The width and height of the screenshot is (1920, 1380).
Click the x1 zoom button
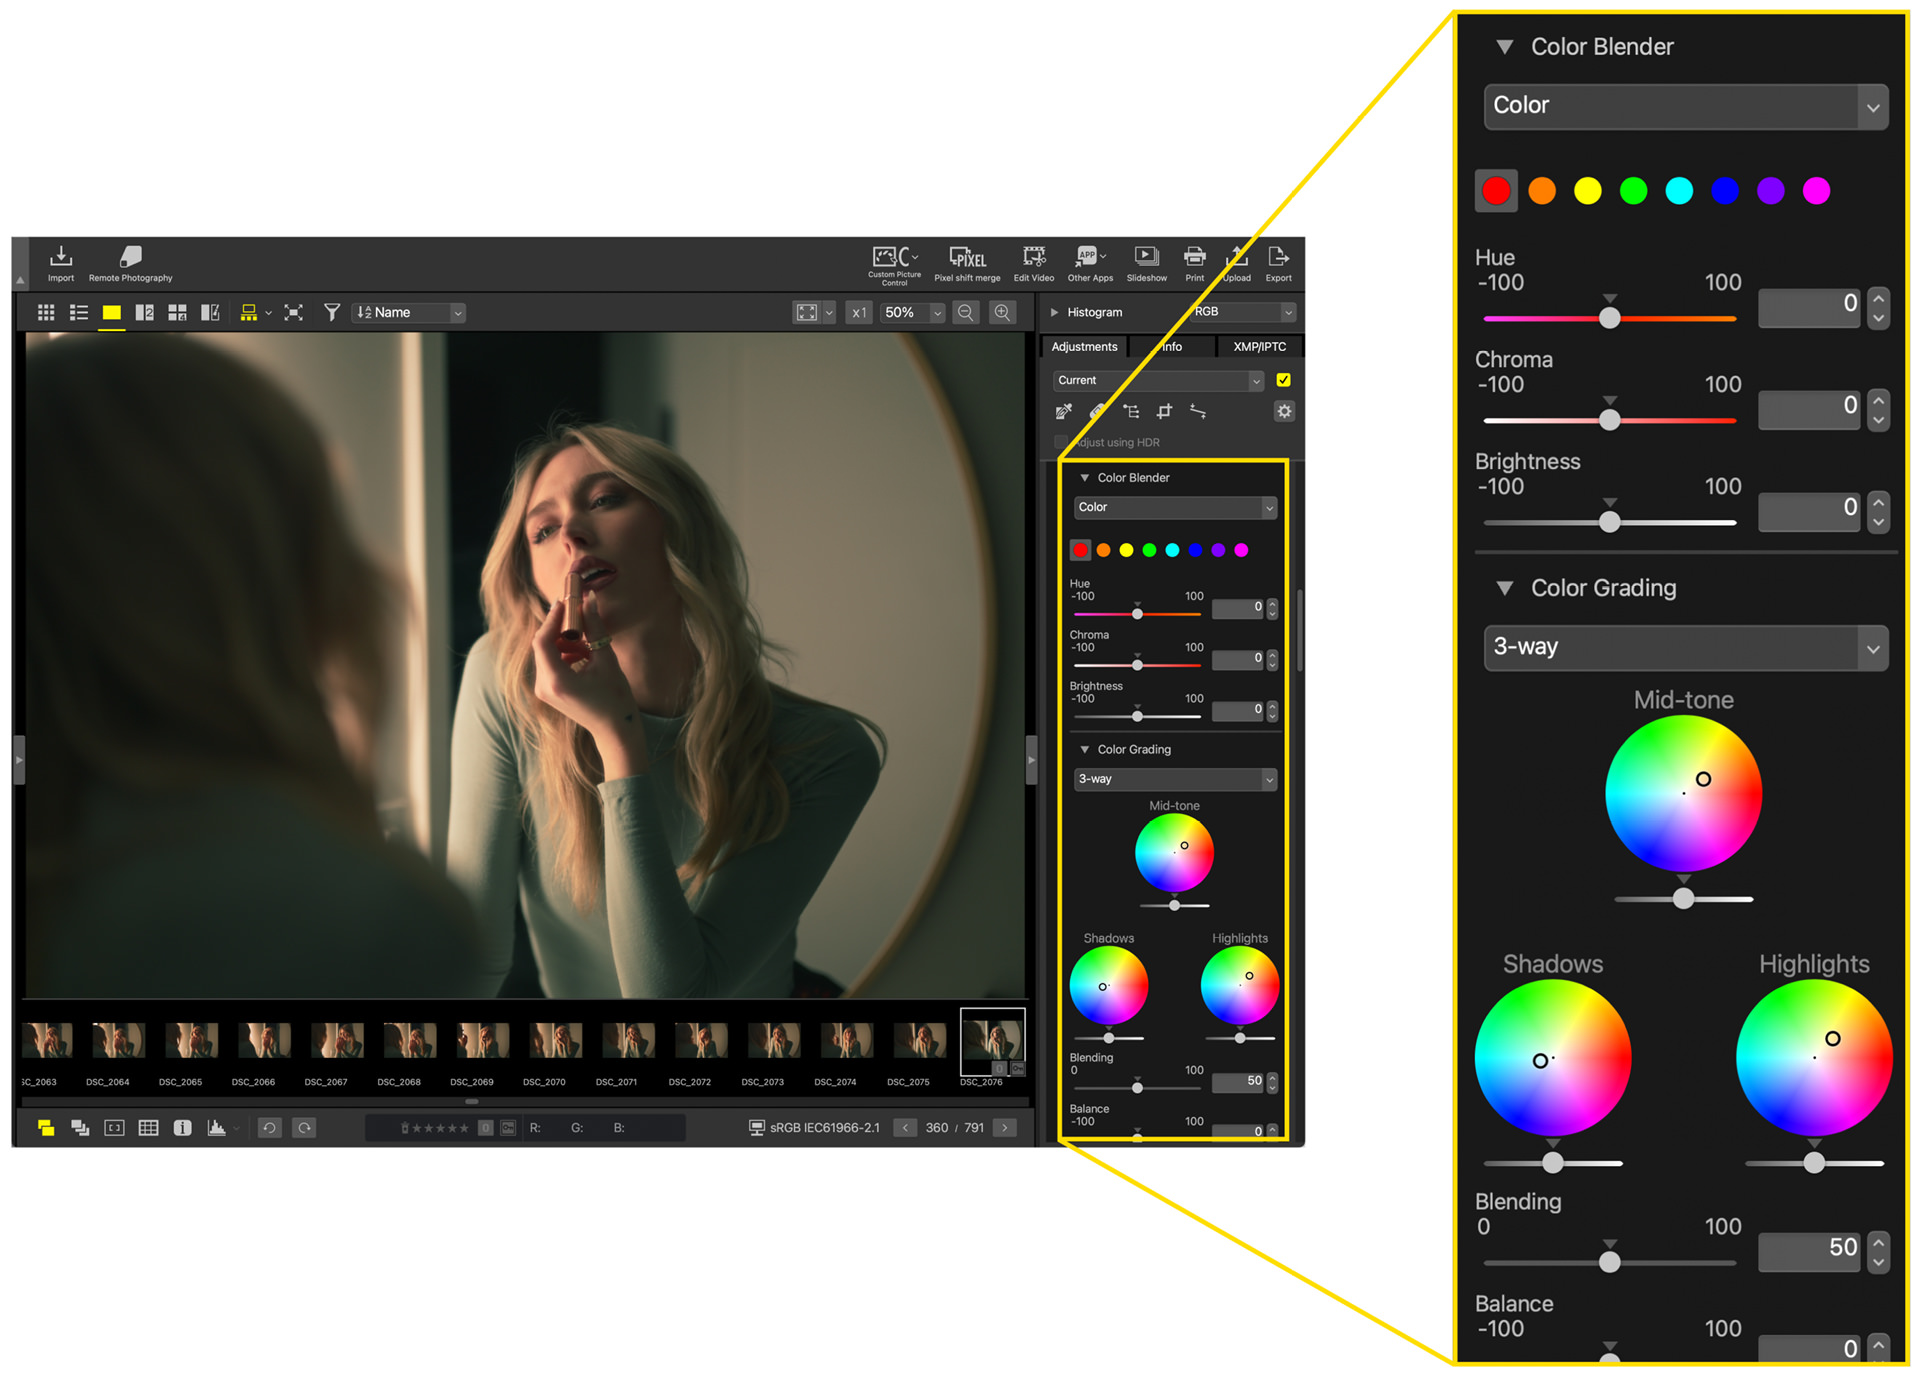tap(858, 313)
